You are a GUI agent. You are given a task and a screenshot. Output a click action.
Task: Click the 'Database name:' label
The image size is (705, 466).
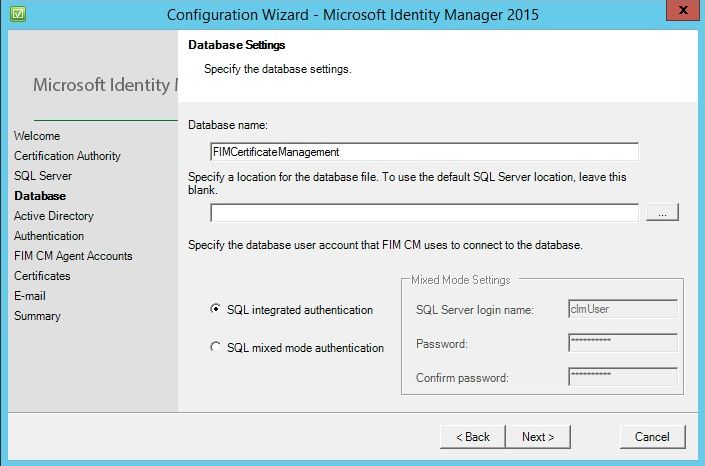228,125
